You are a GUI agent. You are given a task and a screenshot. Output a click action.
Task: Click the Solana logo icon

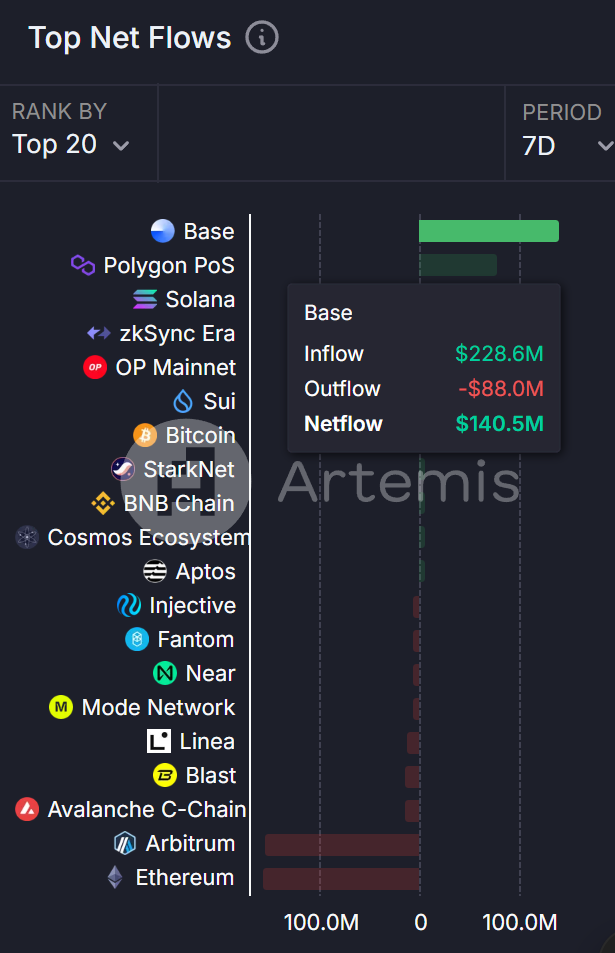[x=145, y=299]
